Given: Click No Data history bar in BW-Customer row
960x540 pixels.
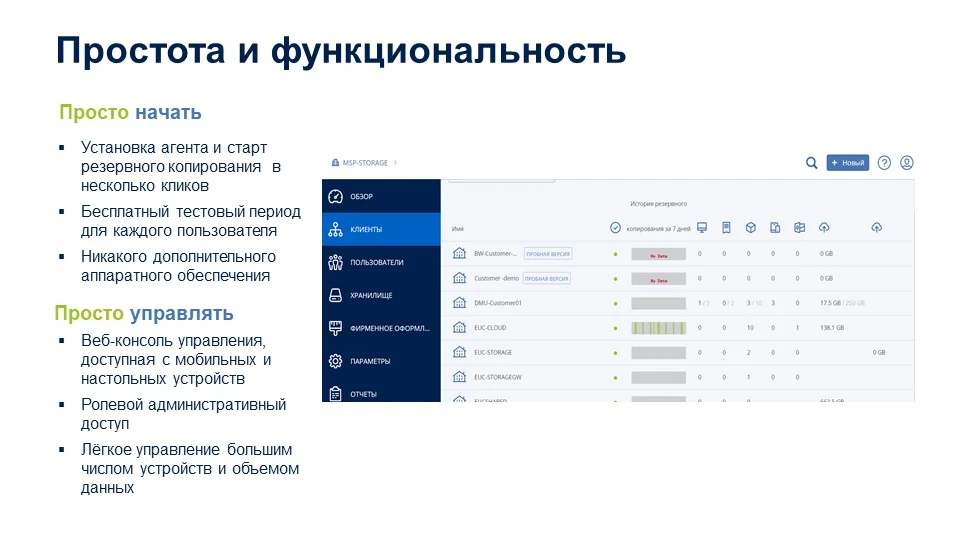Looking at the screenshot, I should click(x=658, y=254).
